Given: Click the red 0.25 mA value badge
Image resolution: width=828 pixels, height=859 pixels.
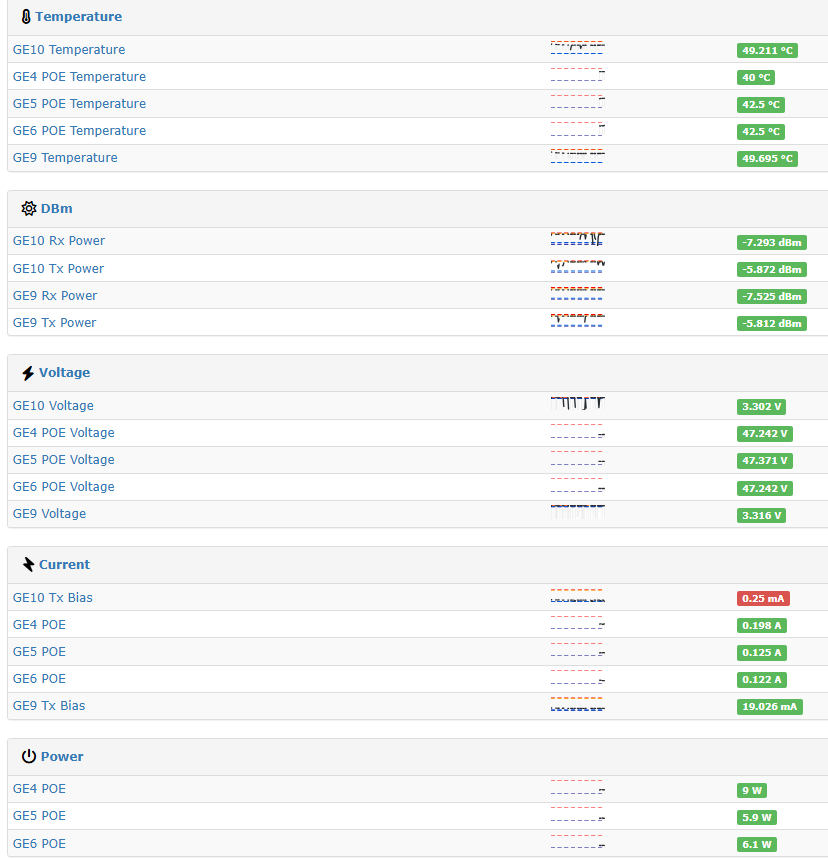Looking at the screenshot, I should point(763,599).
